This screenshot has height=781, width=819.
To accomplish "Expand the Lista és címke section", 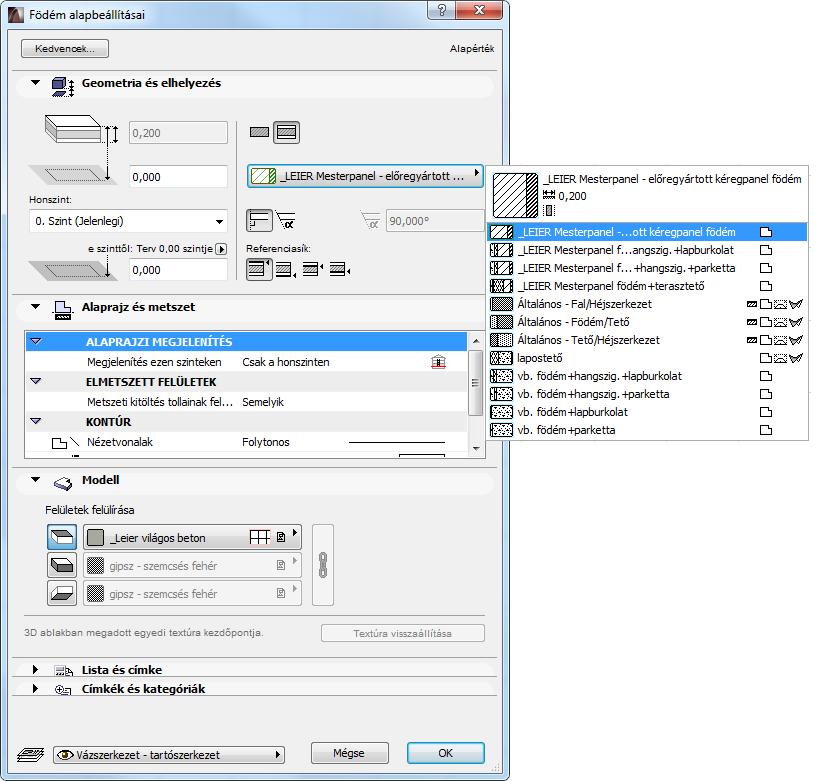I will [x=36, y=670].
